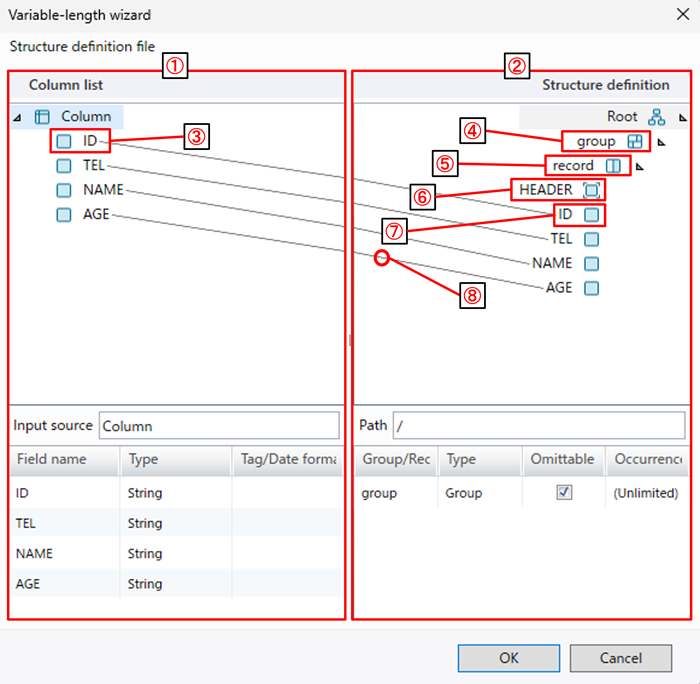This screenshot has height=684, width=700.
Task: Collapse the group node expander arrow
Action: [x=661, y=142]
